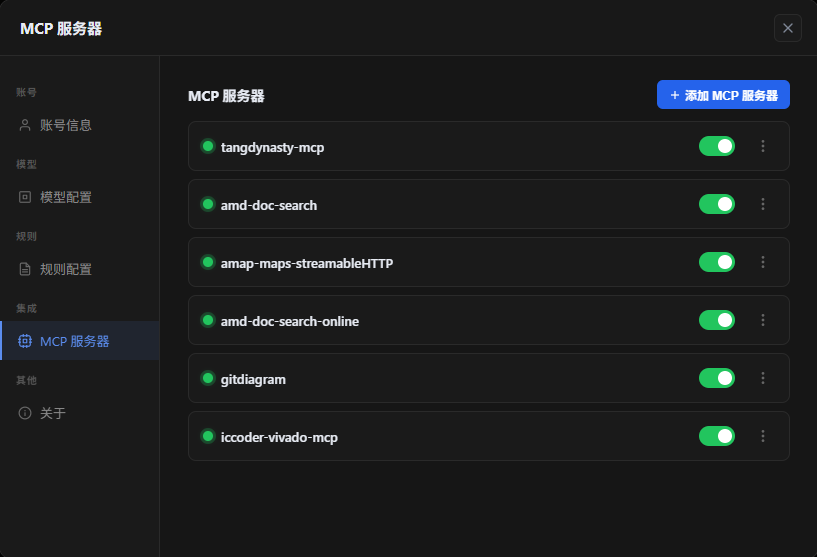This screenshot has width=817, height=557.
Task: Open three-dot menu for amd-doc-search
Action: click(x=763, y=204)
